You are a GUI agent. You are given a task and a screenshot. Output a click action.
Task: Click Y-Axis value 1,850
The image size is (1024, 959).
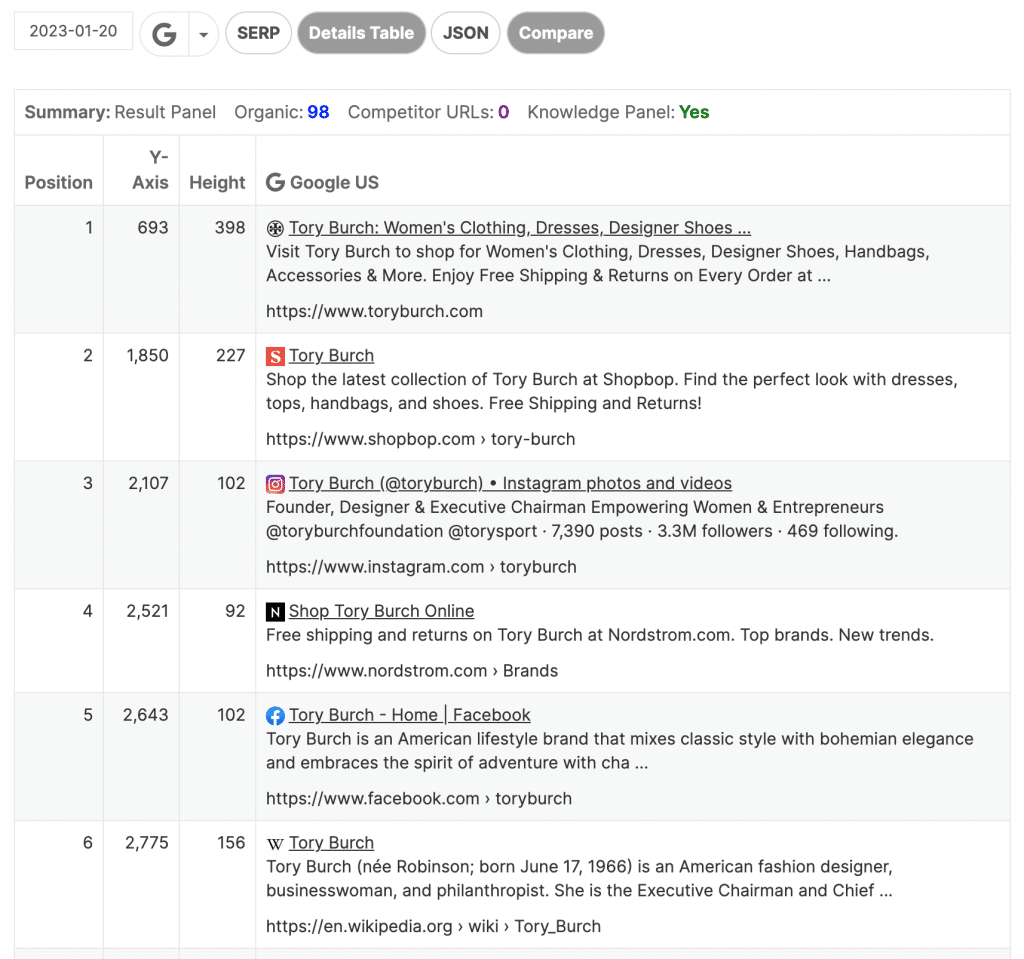pyautogui.click(x=148, y=355)
